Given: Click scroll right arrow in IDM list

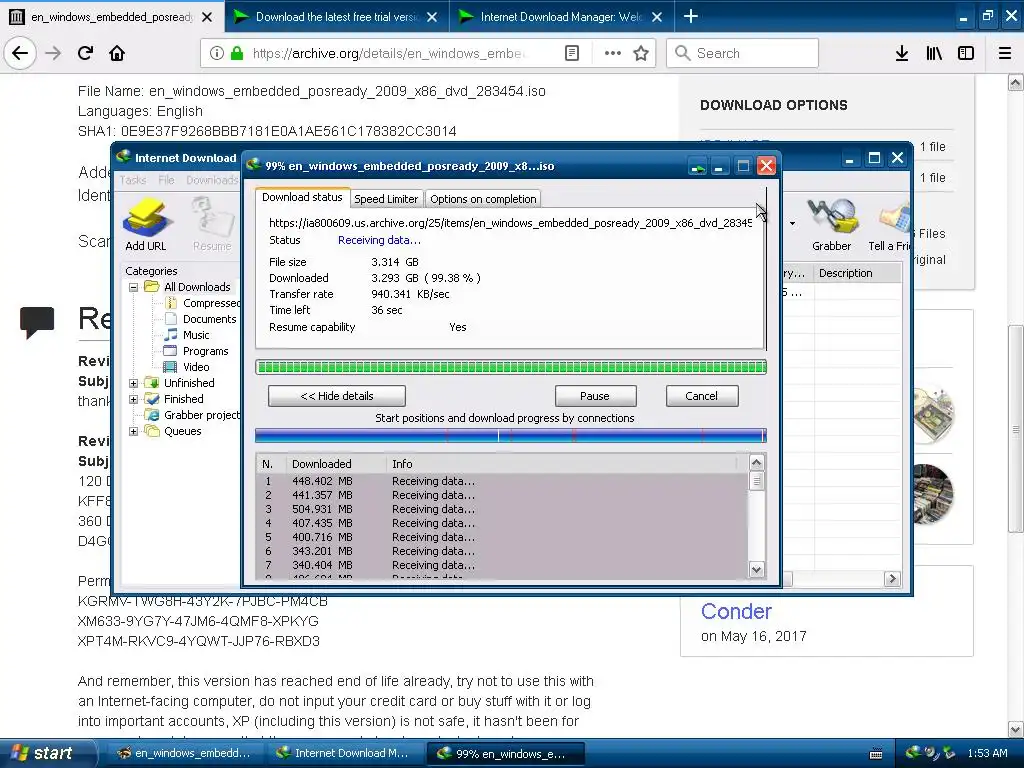Looking at the screenshot, I should coord(892,579).
